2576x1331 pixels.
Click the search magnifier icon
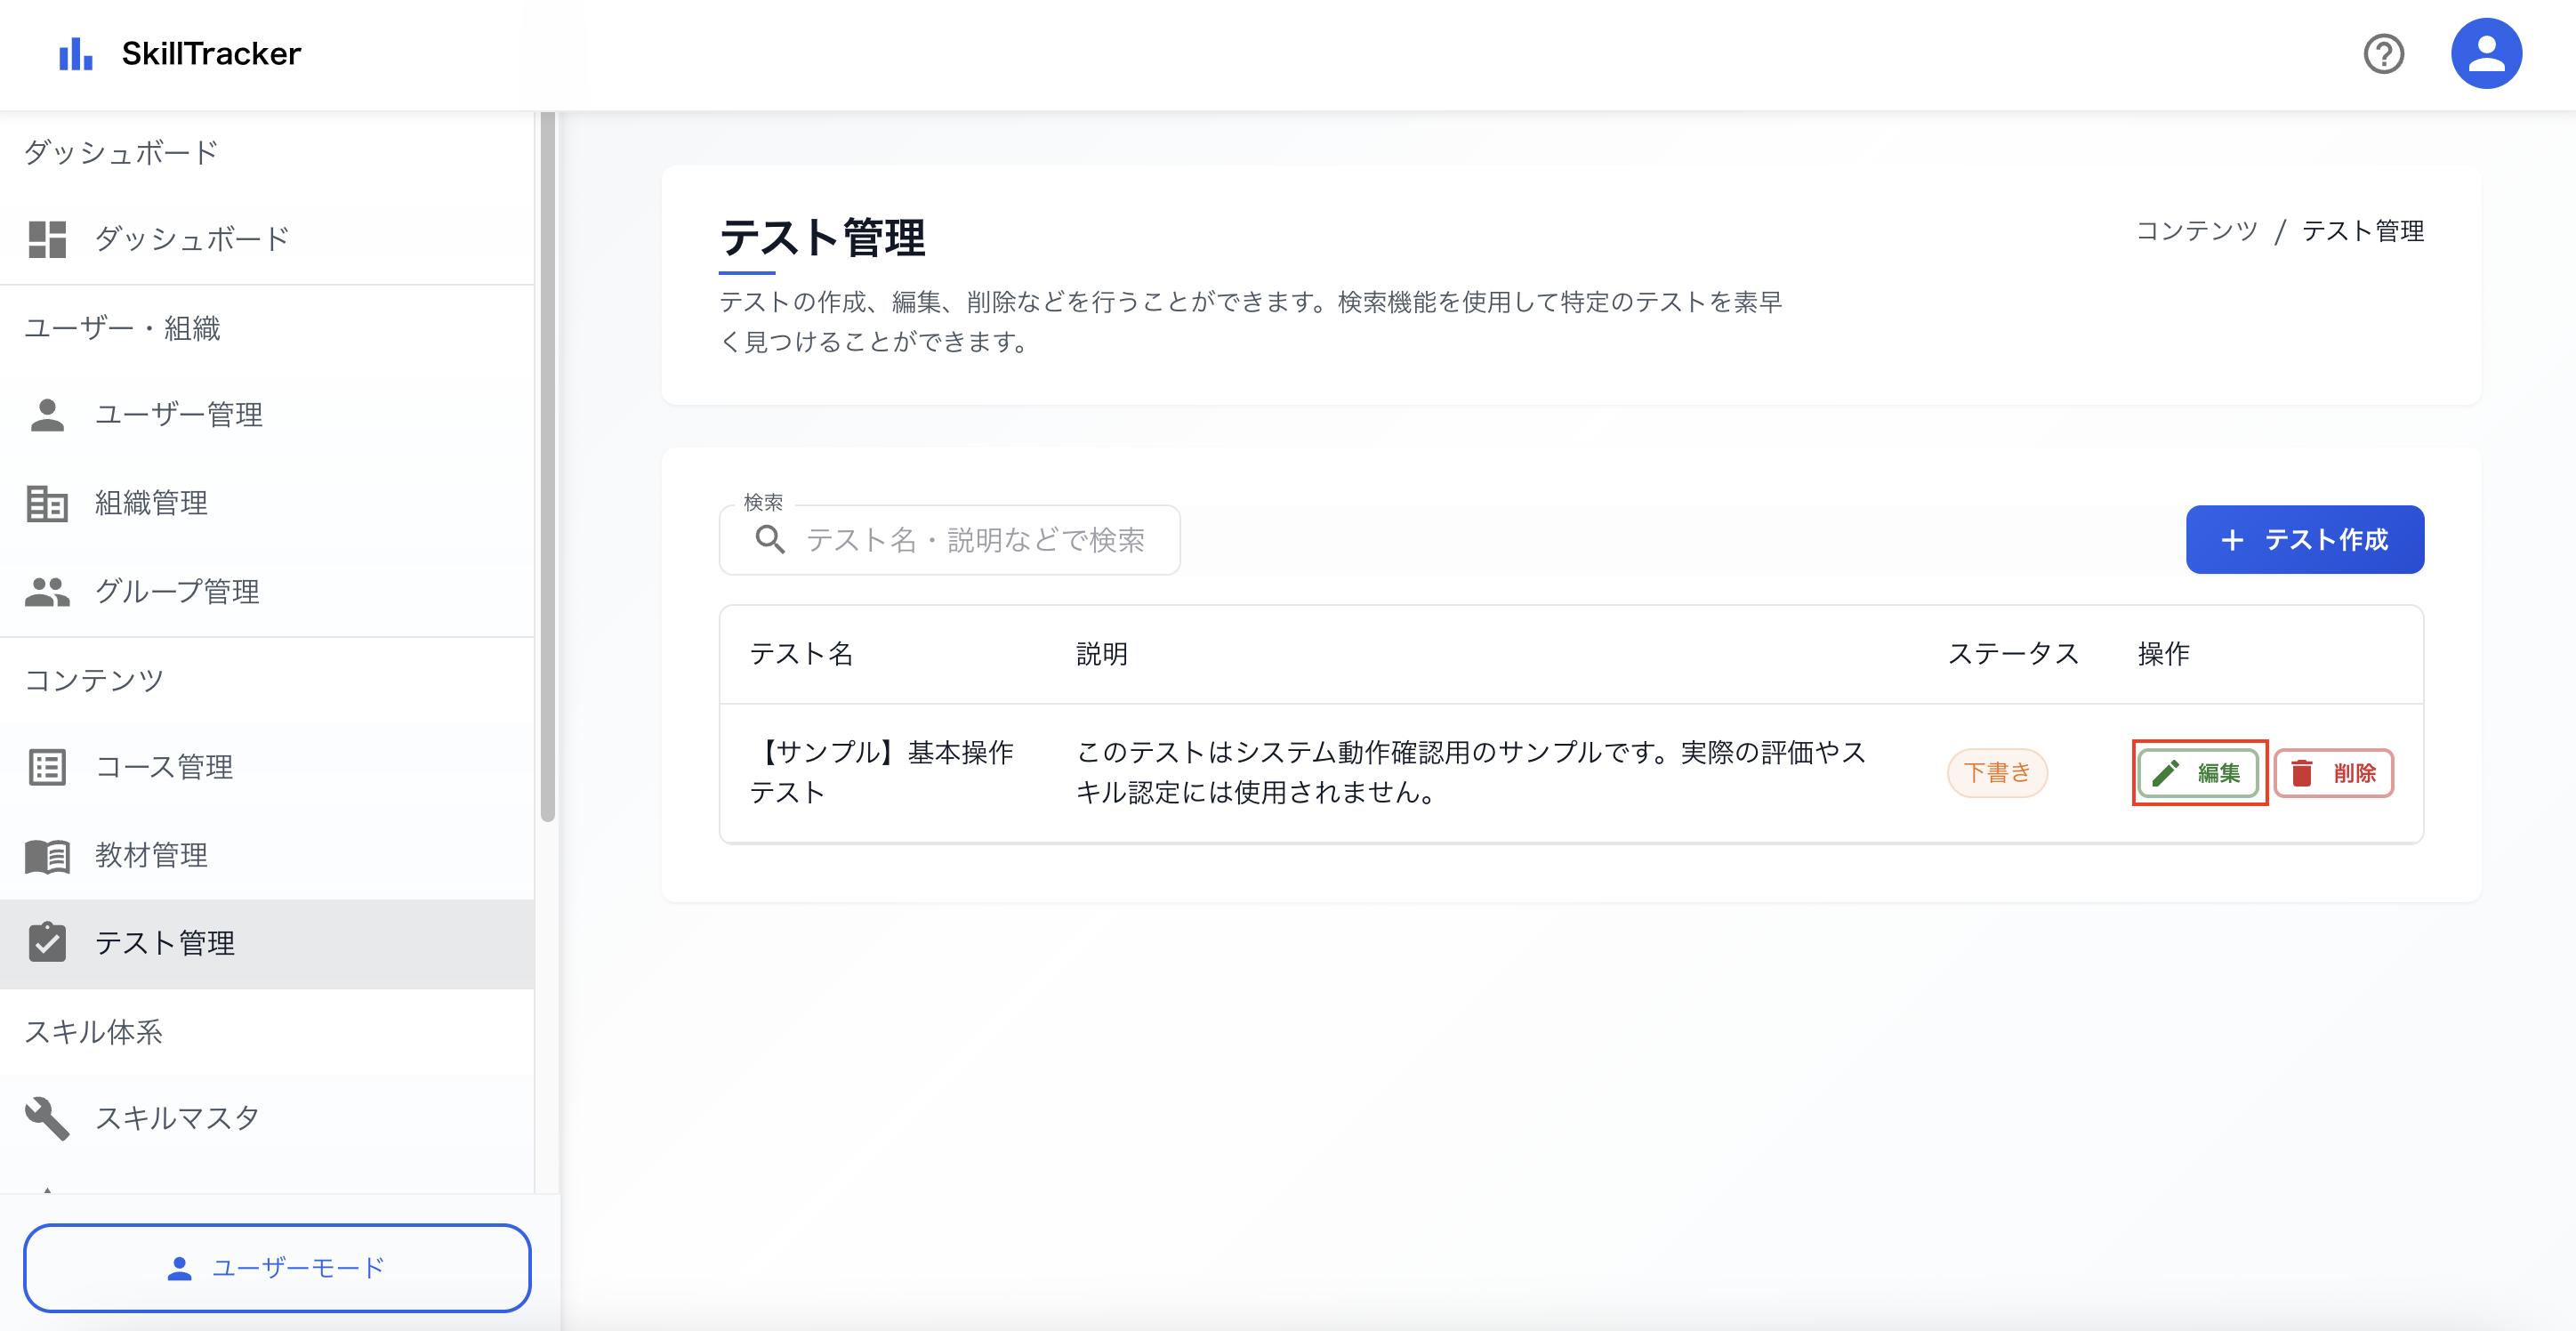[x=770, y=540]
